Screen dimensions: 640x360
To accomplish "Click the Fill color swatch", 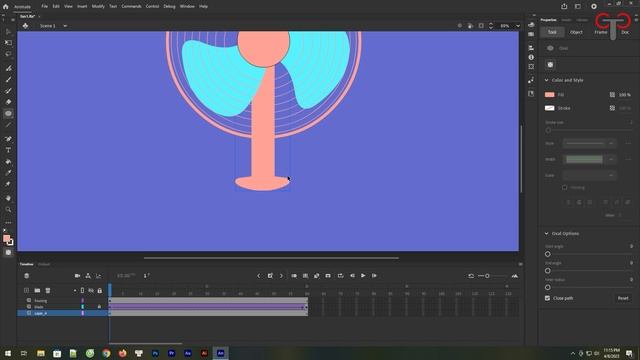I will coord(549,95).
